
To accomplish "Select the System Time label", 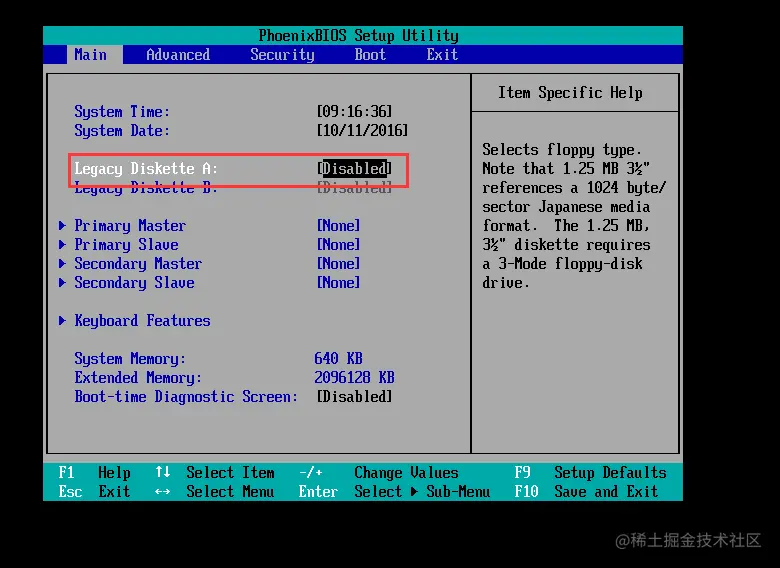I will 122,112.
